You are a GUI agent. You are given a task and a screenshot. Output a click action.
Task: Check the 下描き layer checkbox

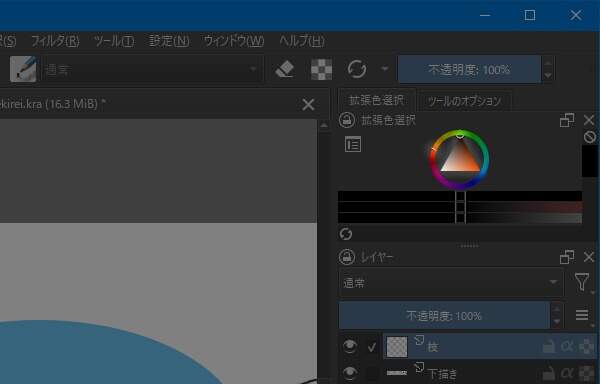372,373
